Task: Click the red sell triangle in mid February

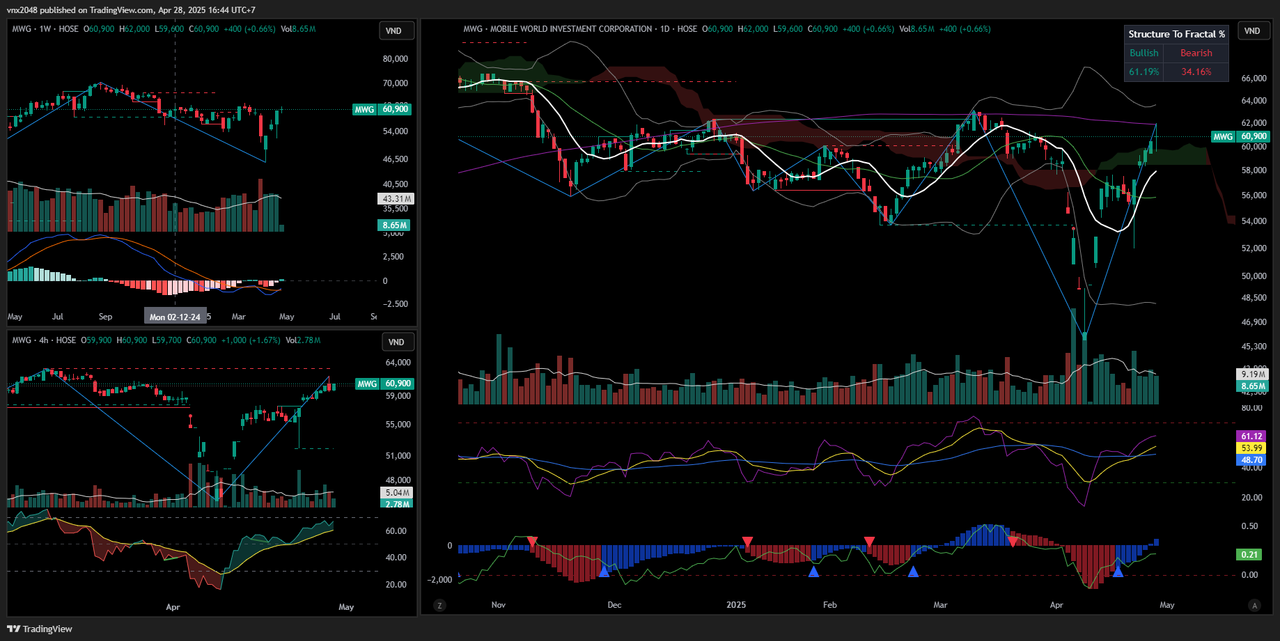Action: click(x=869, y=541)
